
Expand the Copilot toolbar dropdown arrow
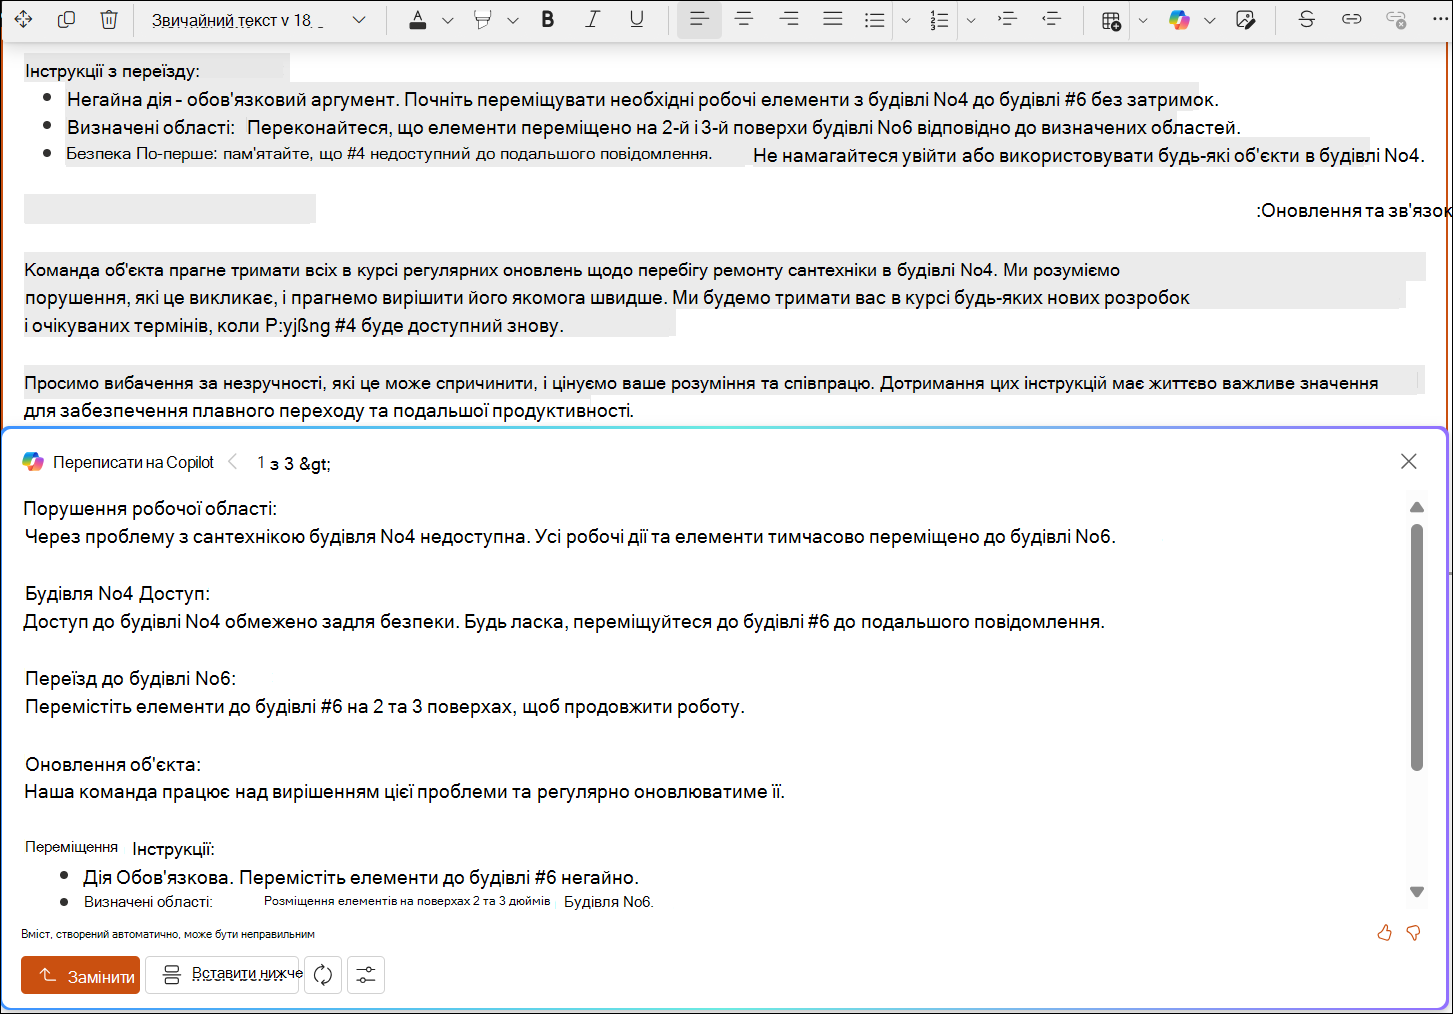pyautogui.click(x=1209, y=20)
